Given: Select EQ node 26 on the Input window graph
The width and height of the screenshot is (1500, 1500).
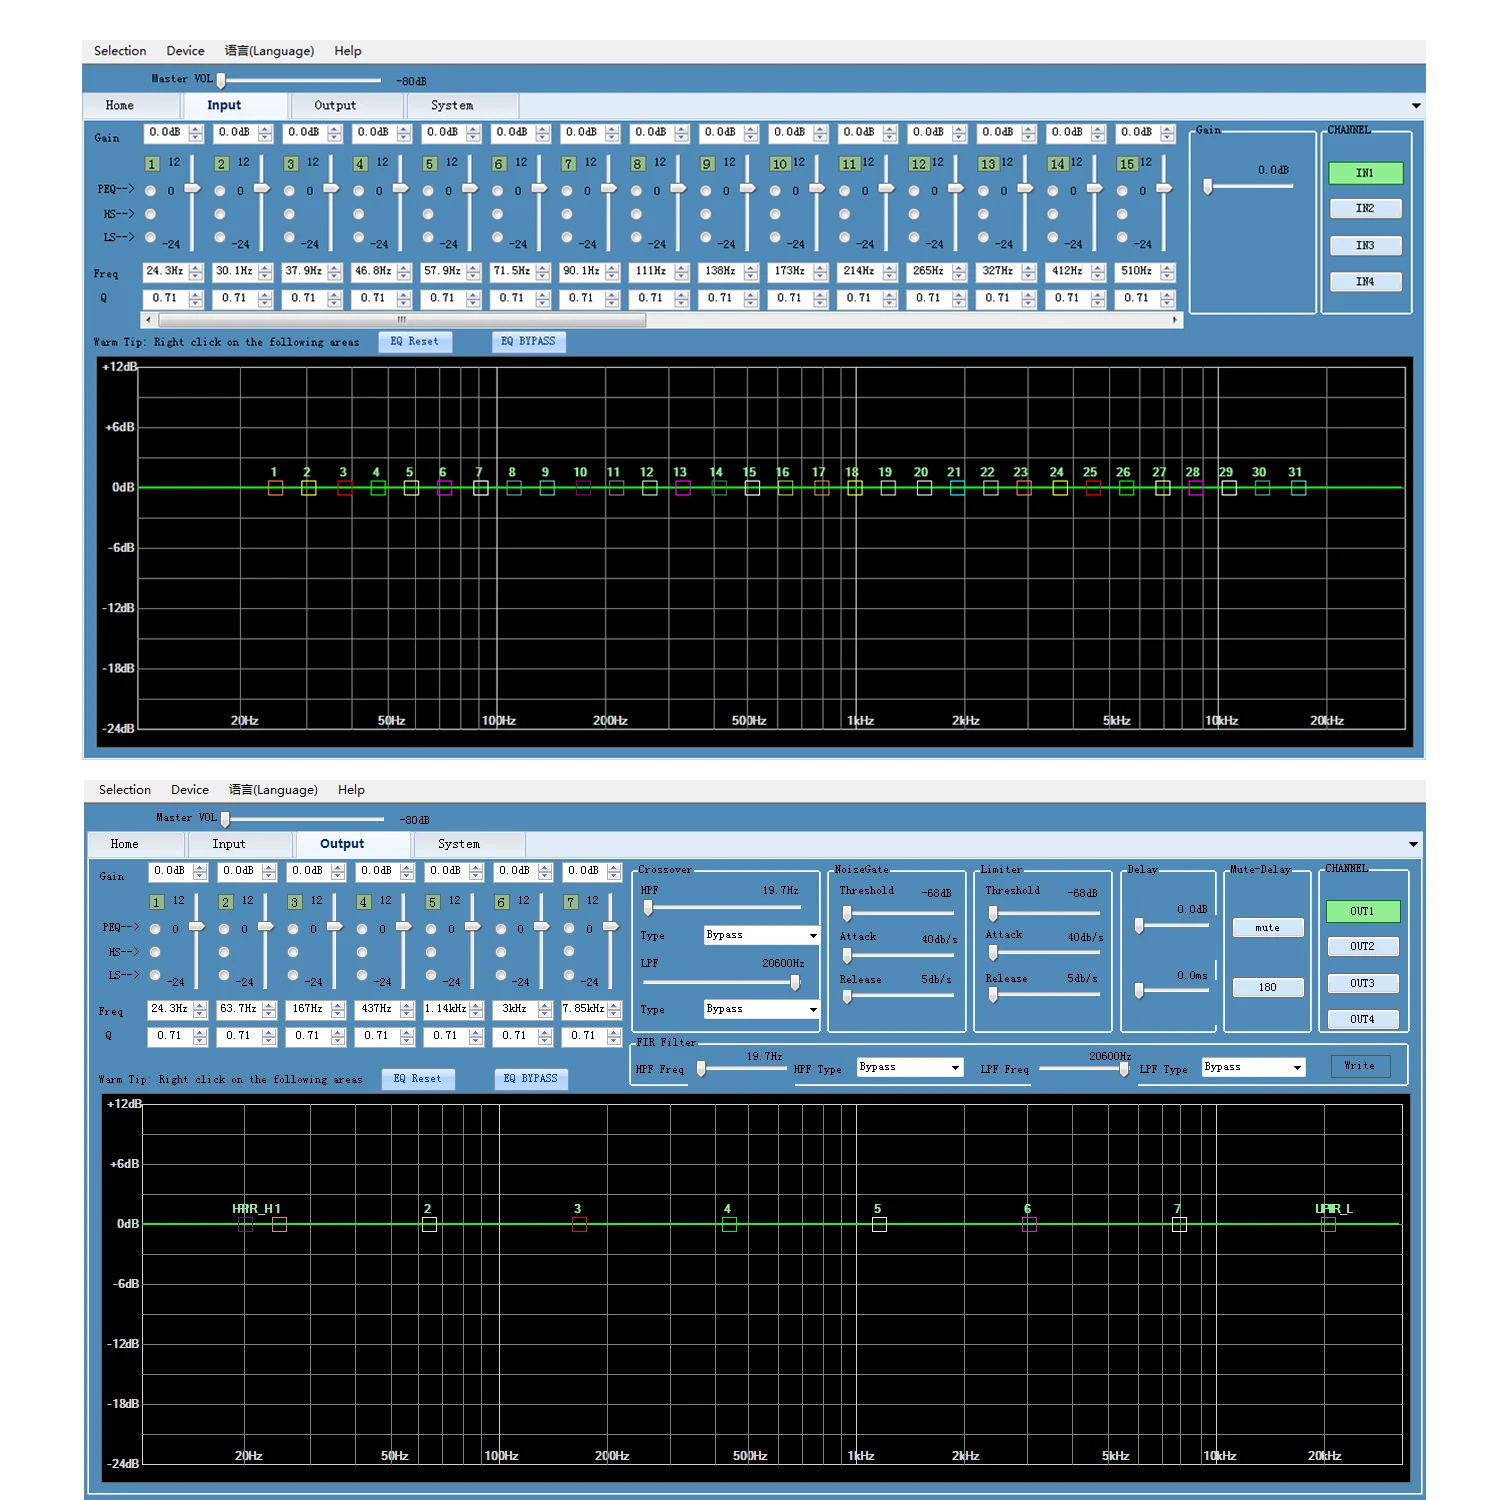Looking at the screenshot, I should (1126, 488).
